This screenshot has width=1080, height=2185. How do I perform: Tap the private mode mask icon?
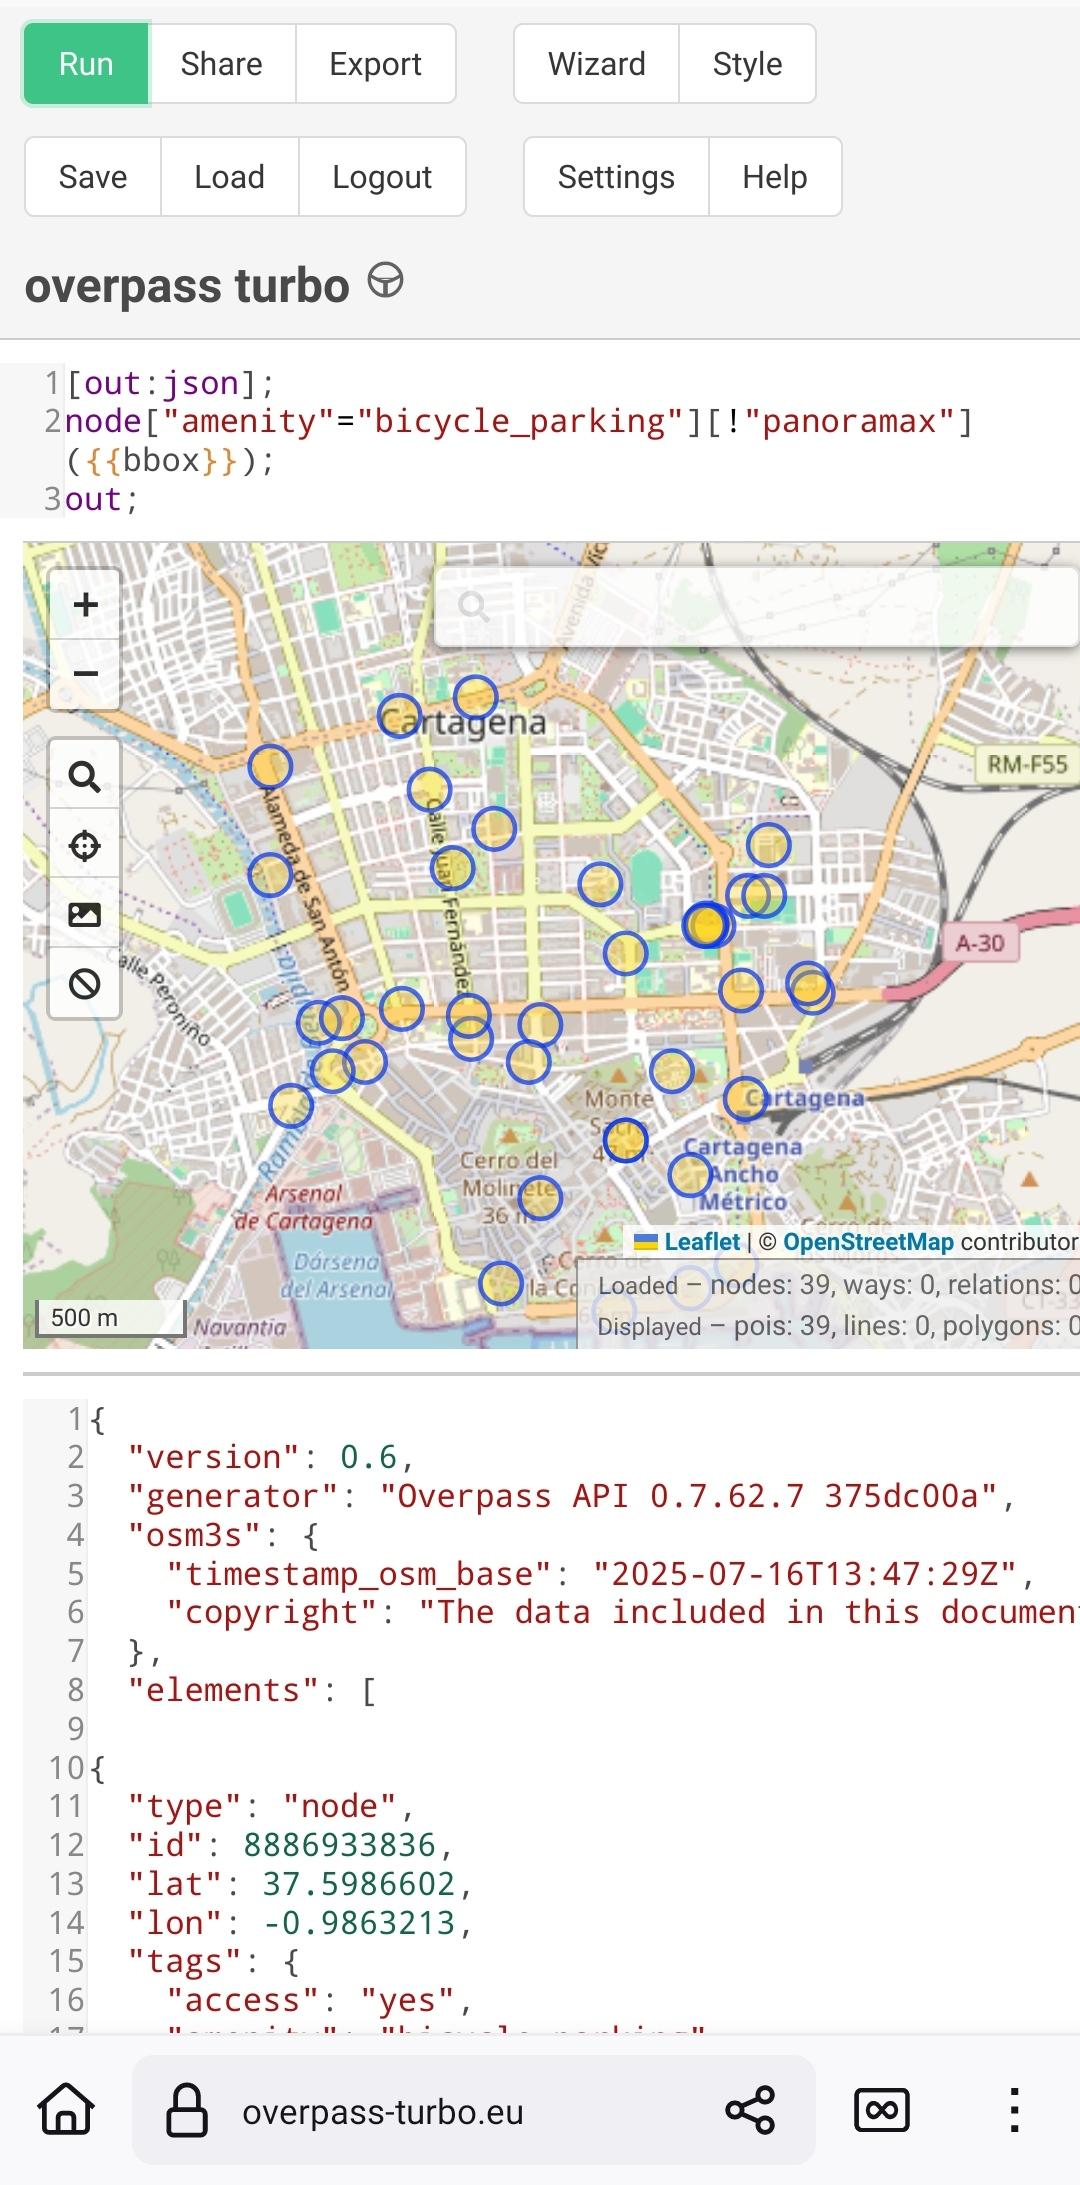[881, 2111]
